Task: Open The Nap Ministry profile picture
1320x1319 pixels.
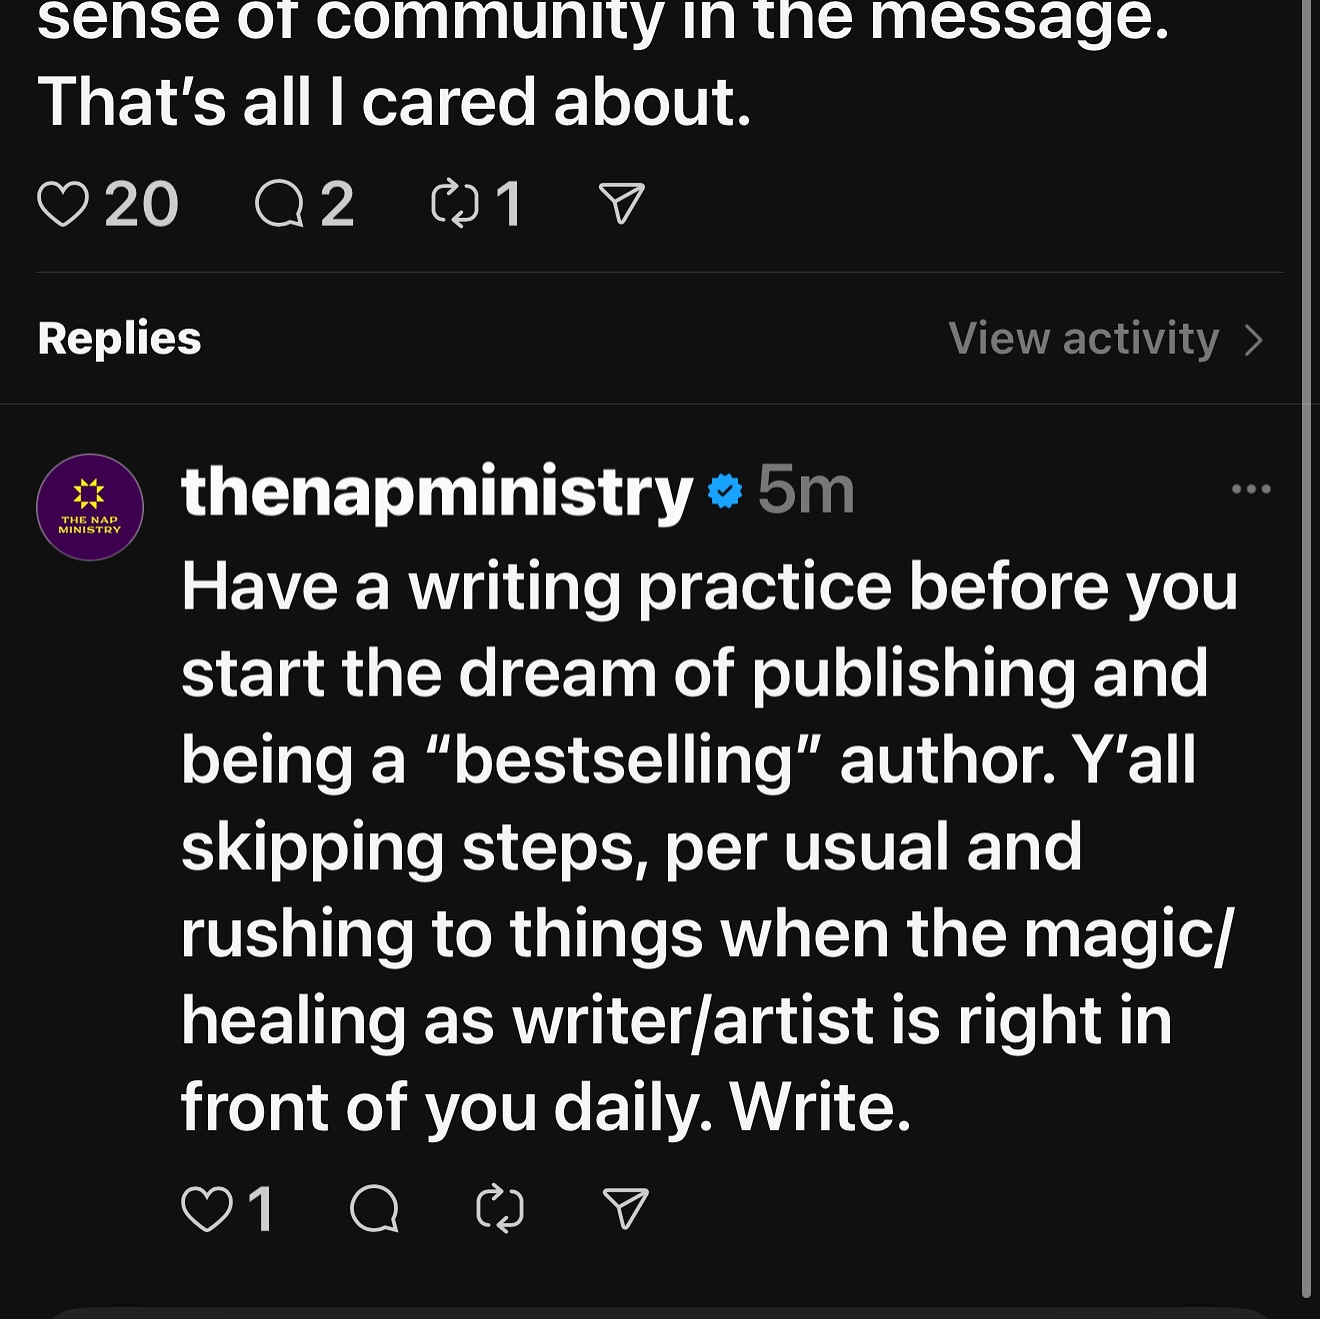Action: 90,507
